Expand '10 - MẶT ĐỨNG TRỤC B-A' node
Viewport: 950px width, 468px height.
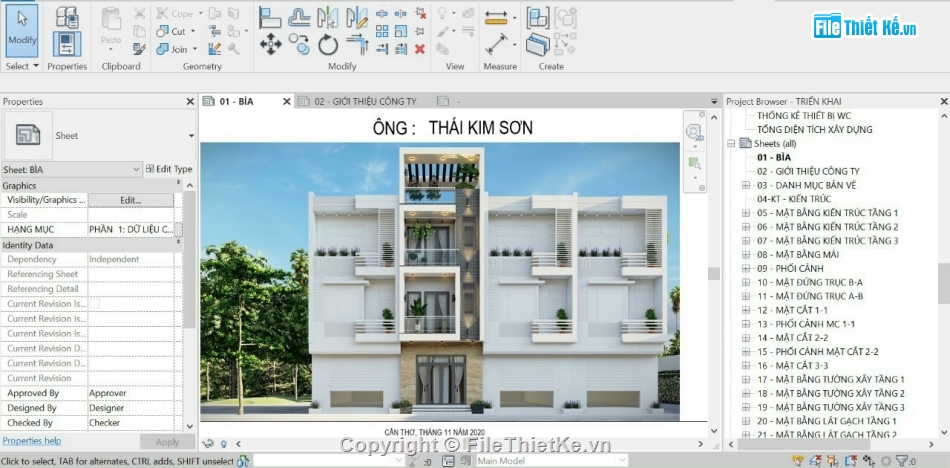click(746, 282)
